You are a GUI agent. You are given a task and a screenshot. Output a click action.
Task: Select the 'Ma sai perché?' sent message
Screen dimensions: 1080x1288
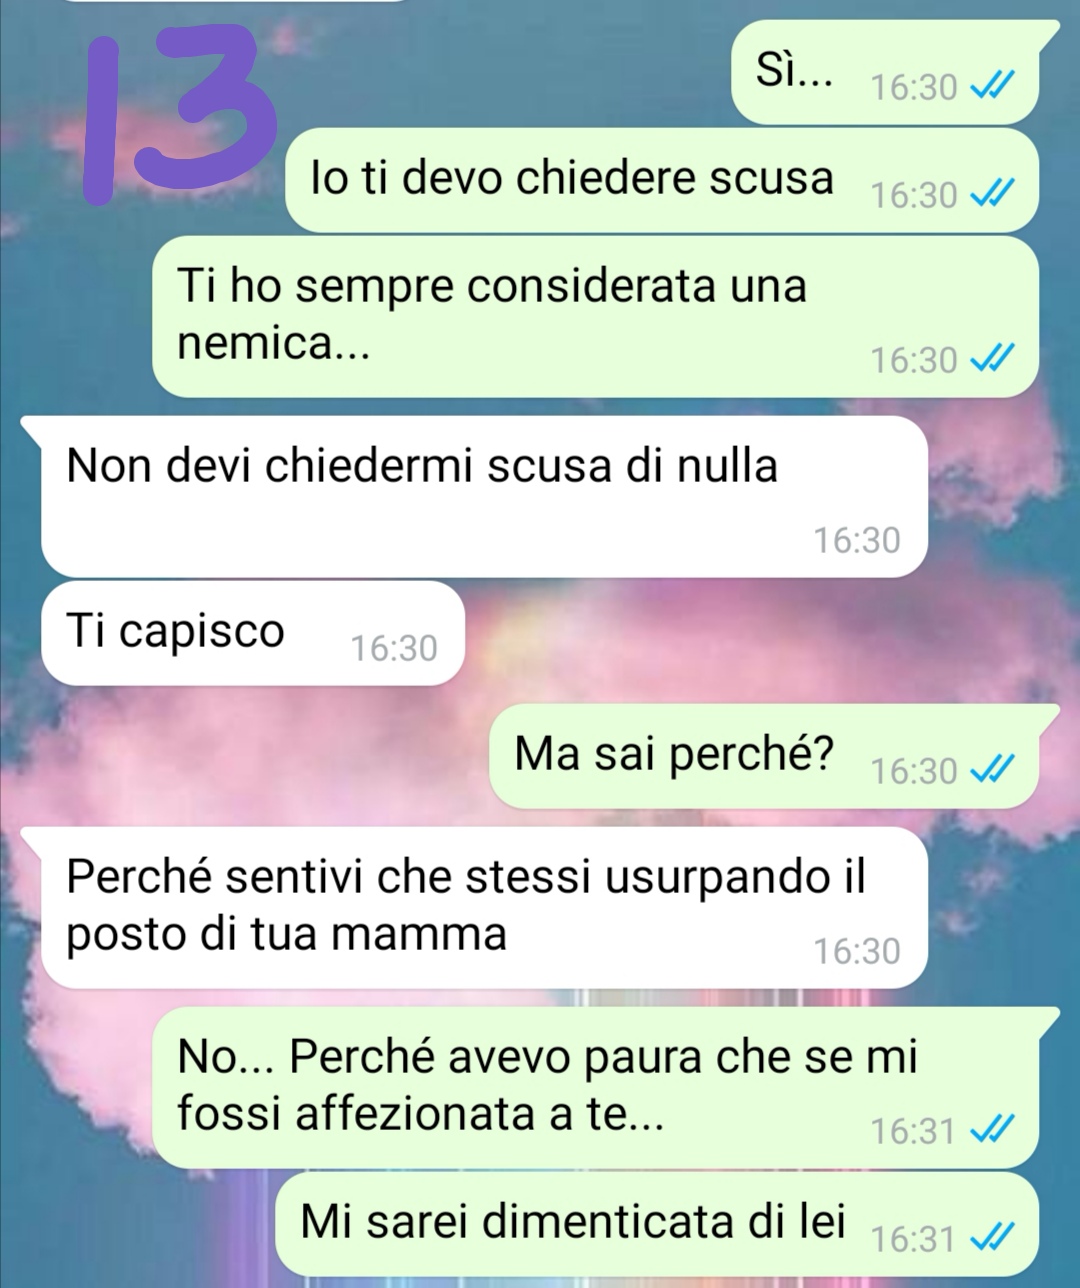tap(774, 756)
